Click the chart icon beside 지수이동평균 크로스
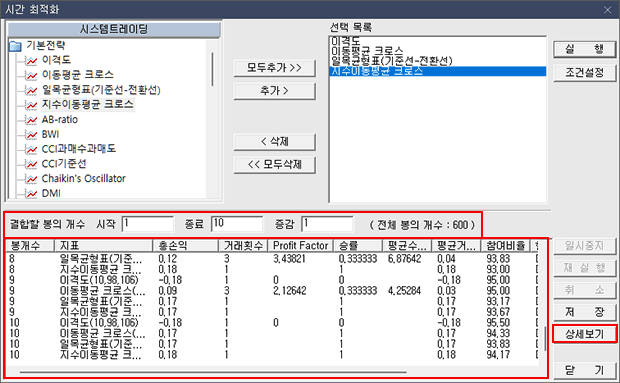 tap(31, 105)
